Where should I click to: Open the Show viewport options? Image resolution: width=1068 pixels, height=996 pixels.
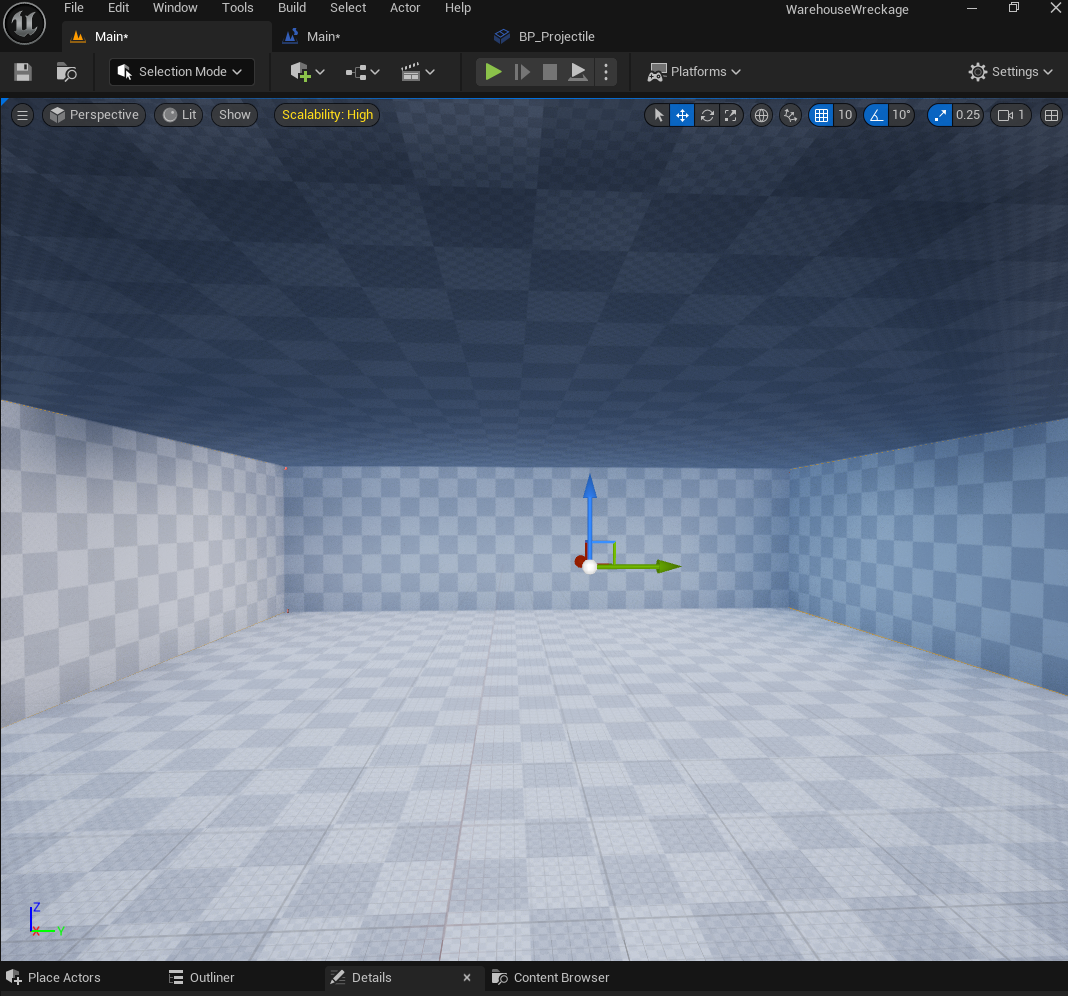pos(234,114)
